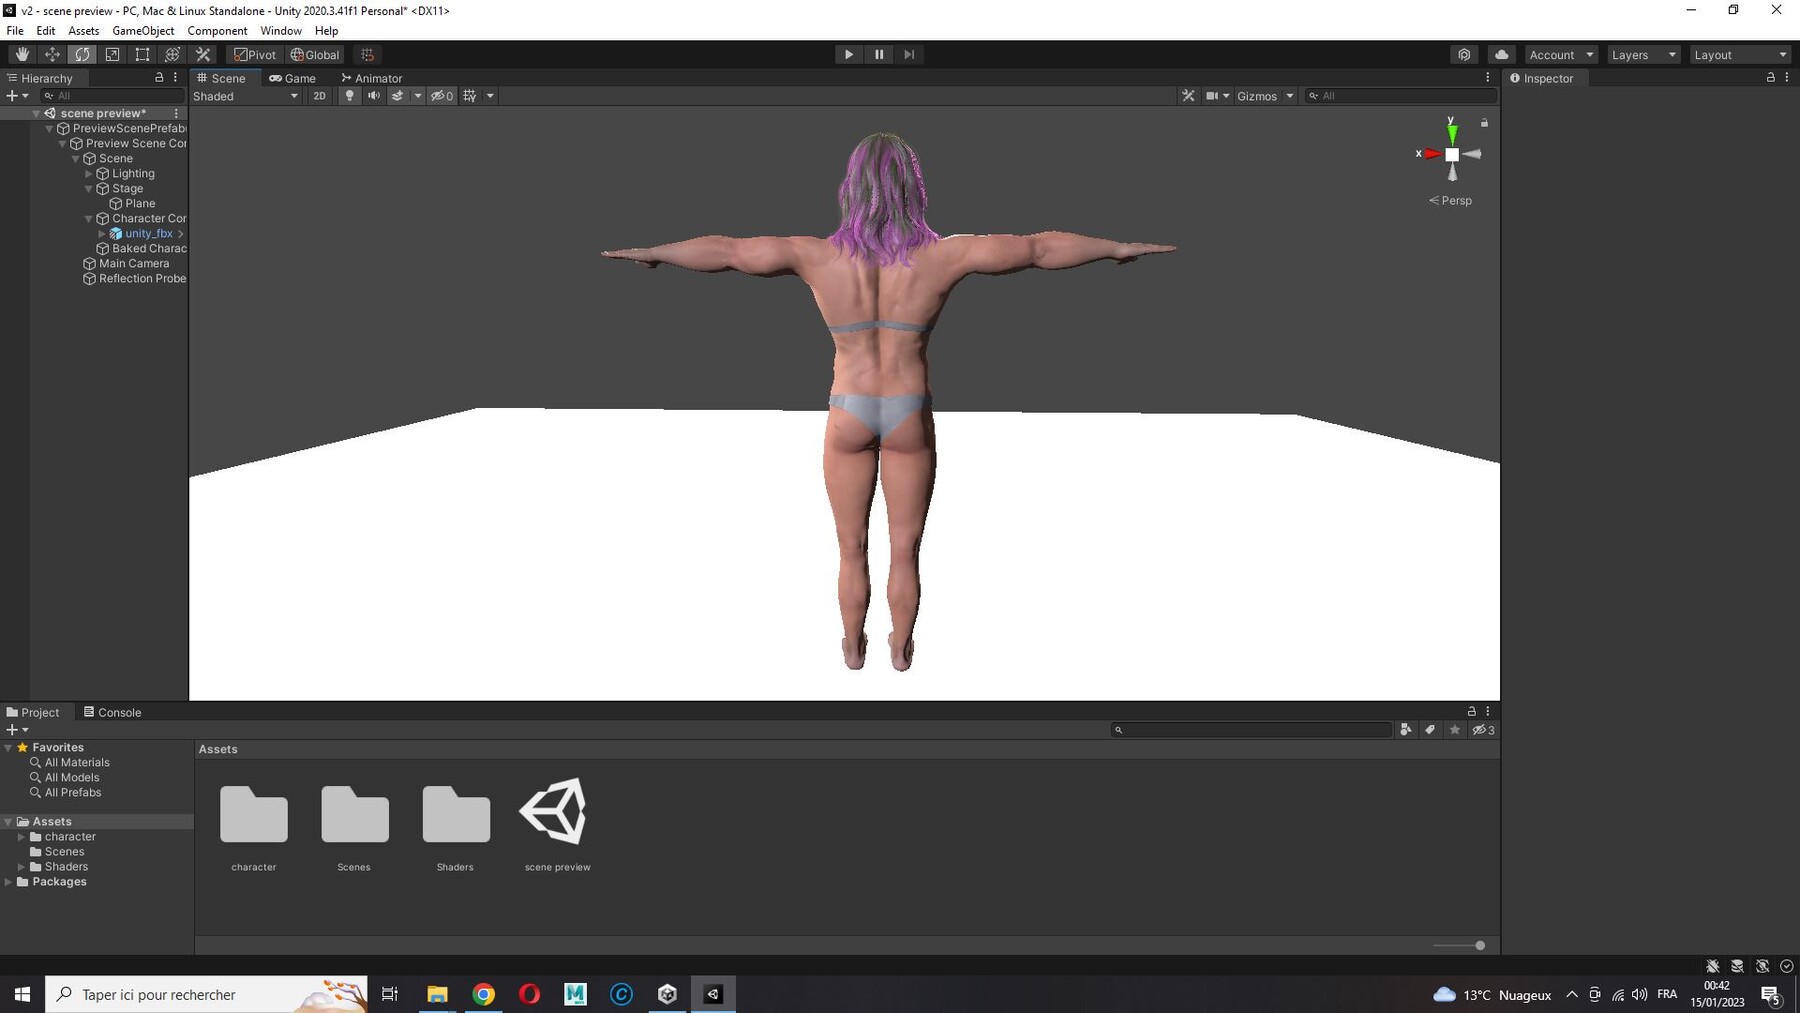Open the Shaded draw mode dropdown
1800x1013 pixels.
(246, 96)
